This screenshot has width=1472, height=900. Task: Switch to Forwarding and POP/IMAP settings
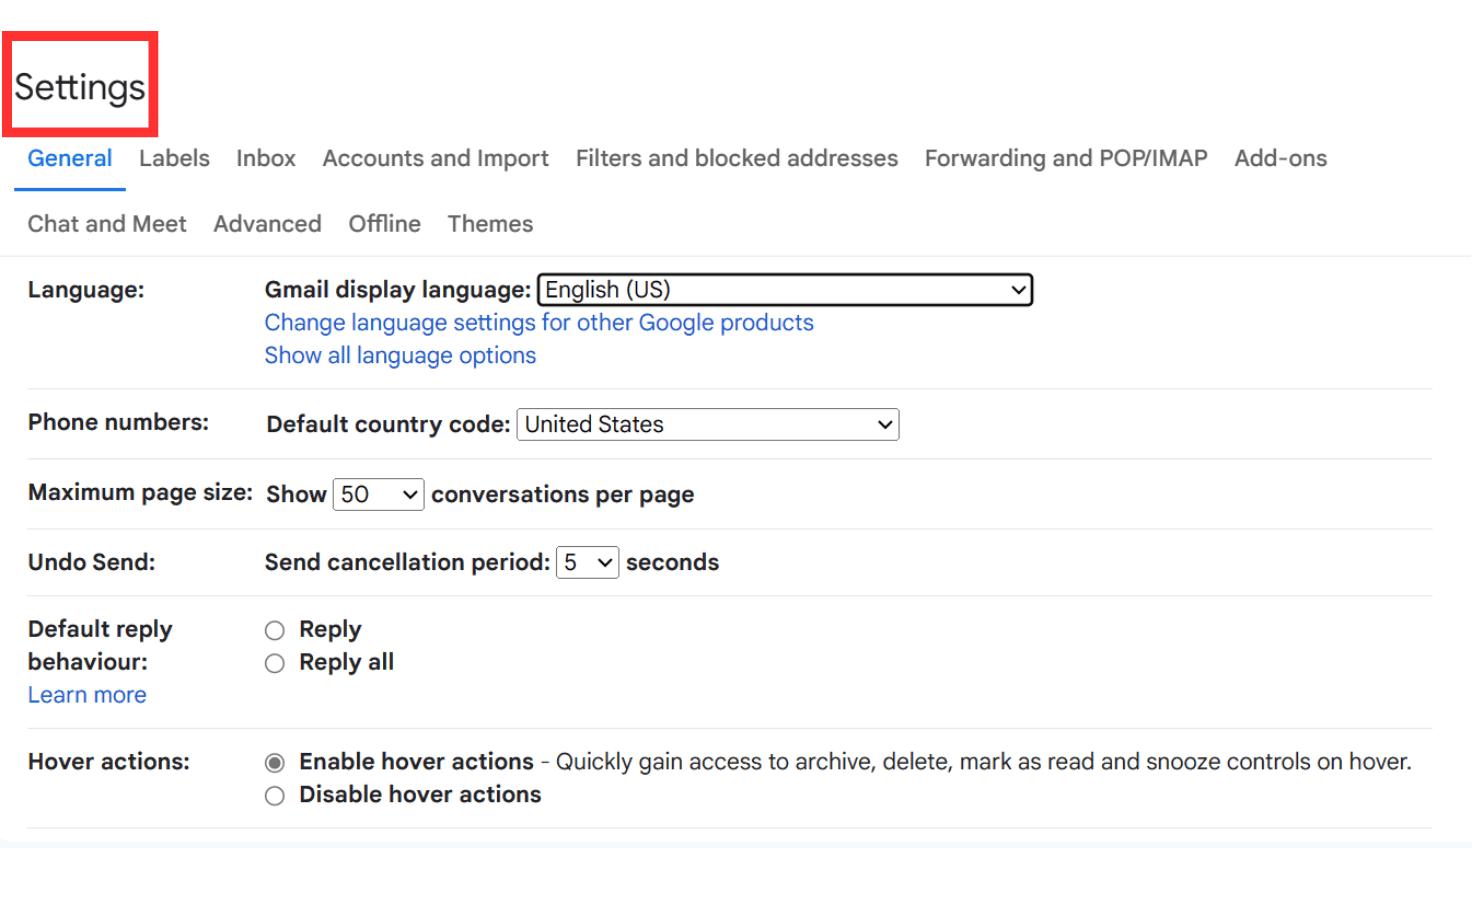[x=1065, y=158]
